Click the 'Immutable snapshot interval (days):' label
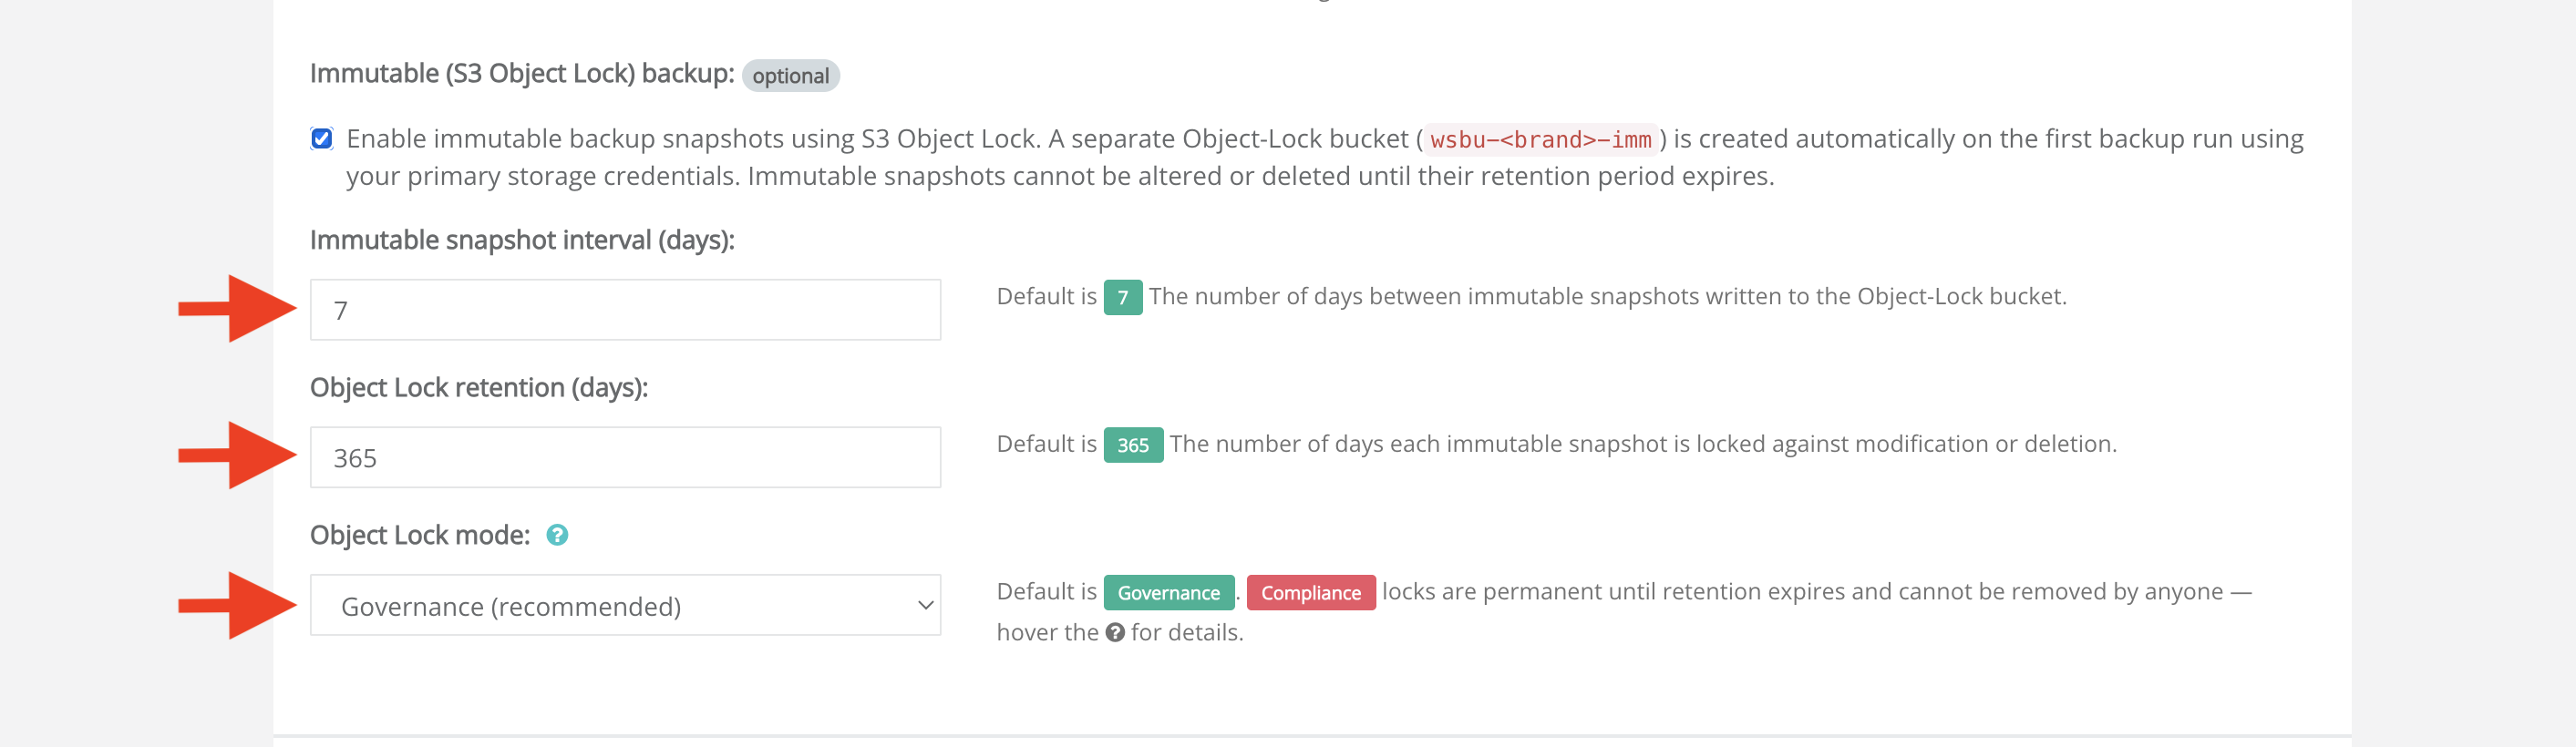 click(x=522, y=241)
